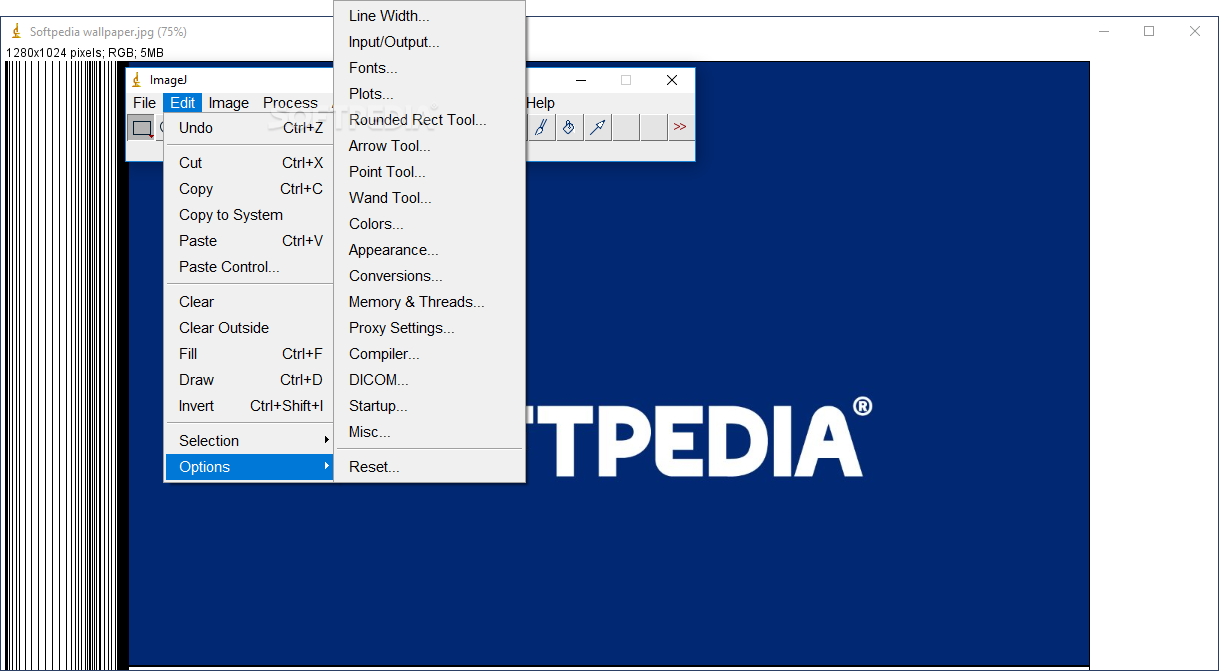This screenshot has height=671, width=1219.
Task: Open Conversions options
Action: coord(429,276)
